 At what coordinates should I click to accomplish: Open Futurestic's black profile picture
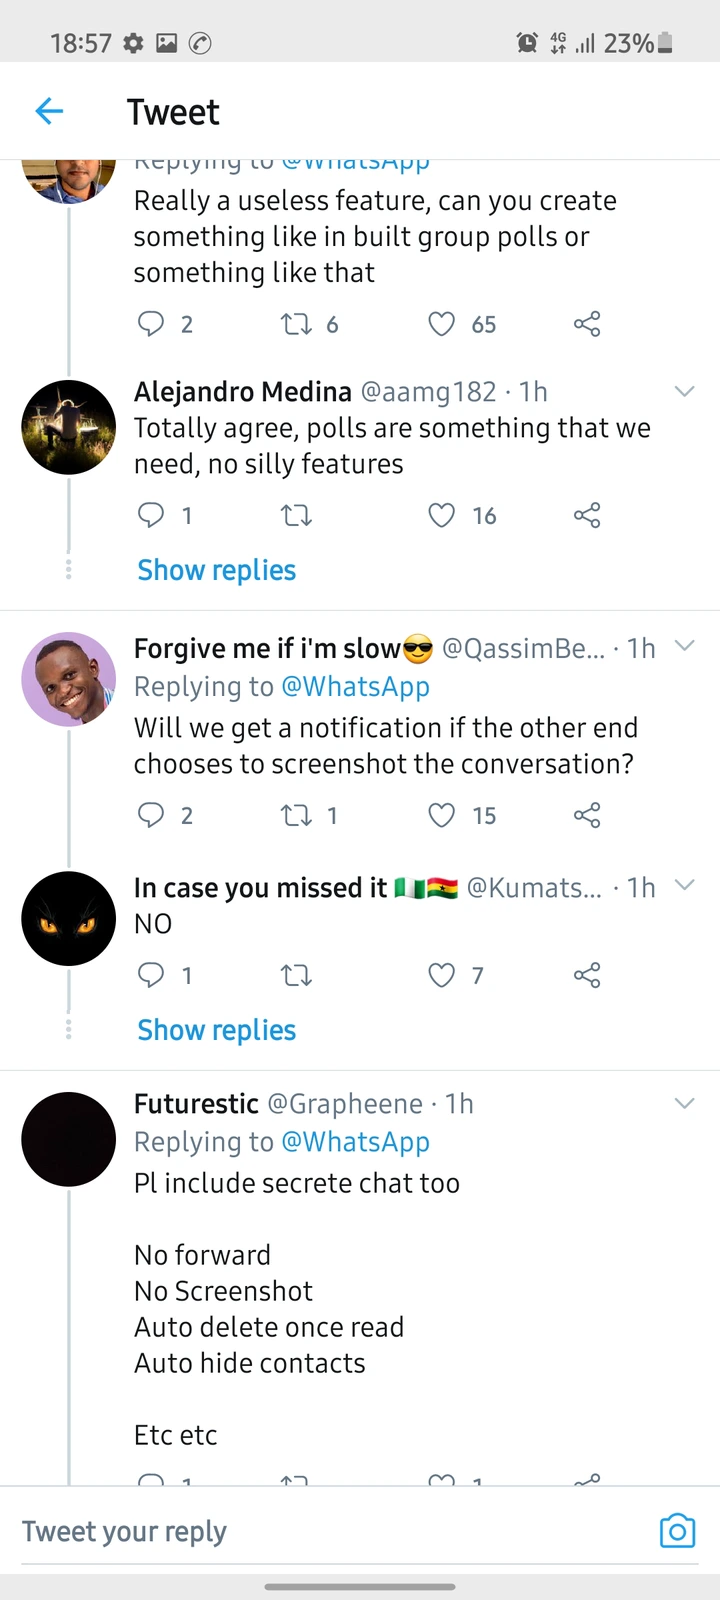pyautogui.click(x=69, y=1139)
